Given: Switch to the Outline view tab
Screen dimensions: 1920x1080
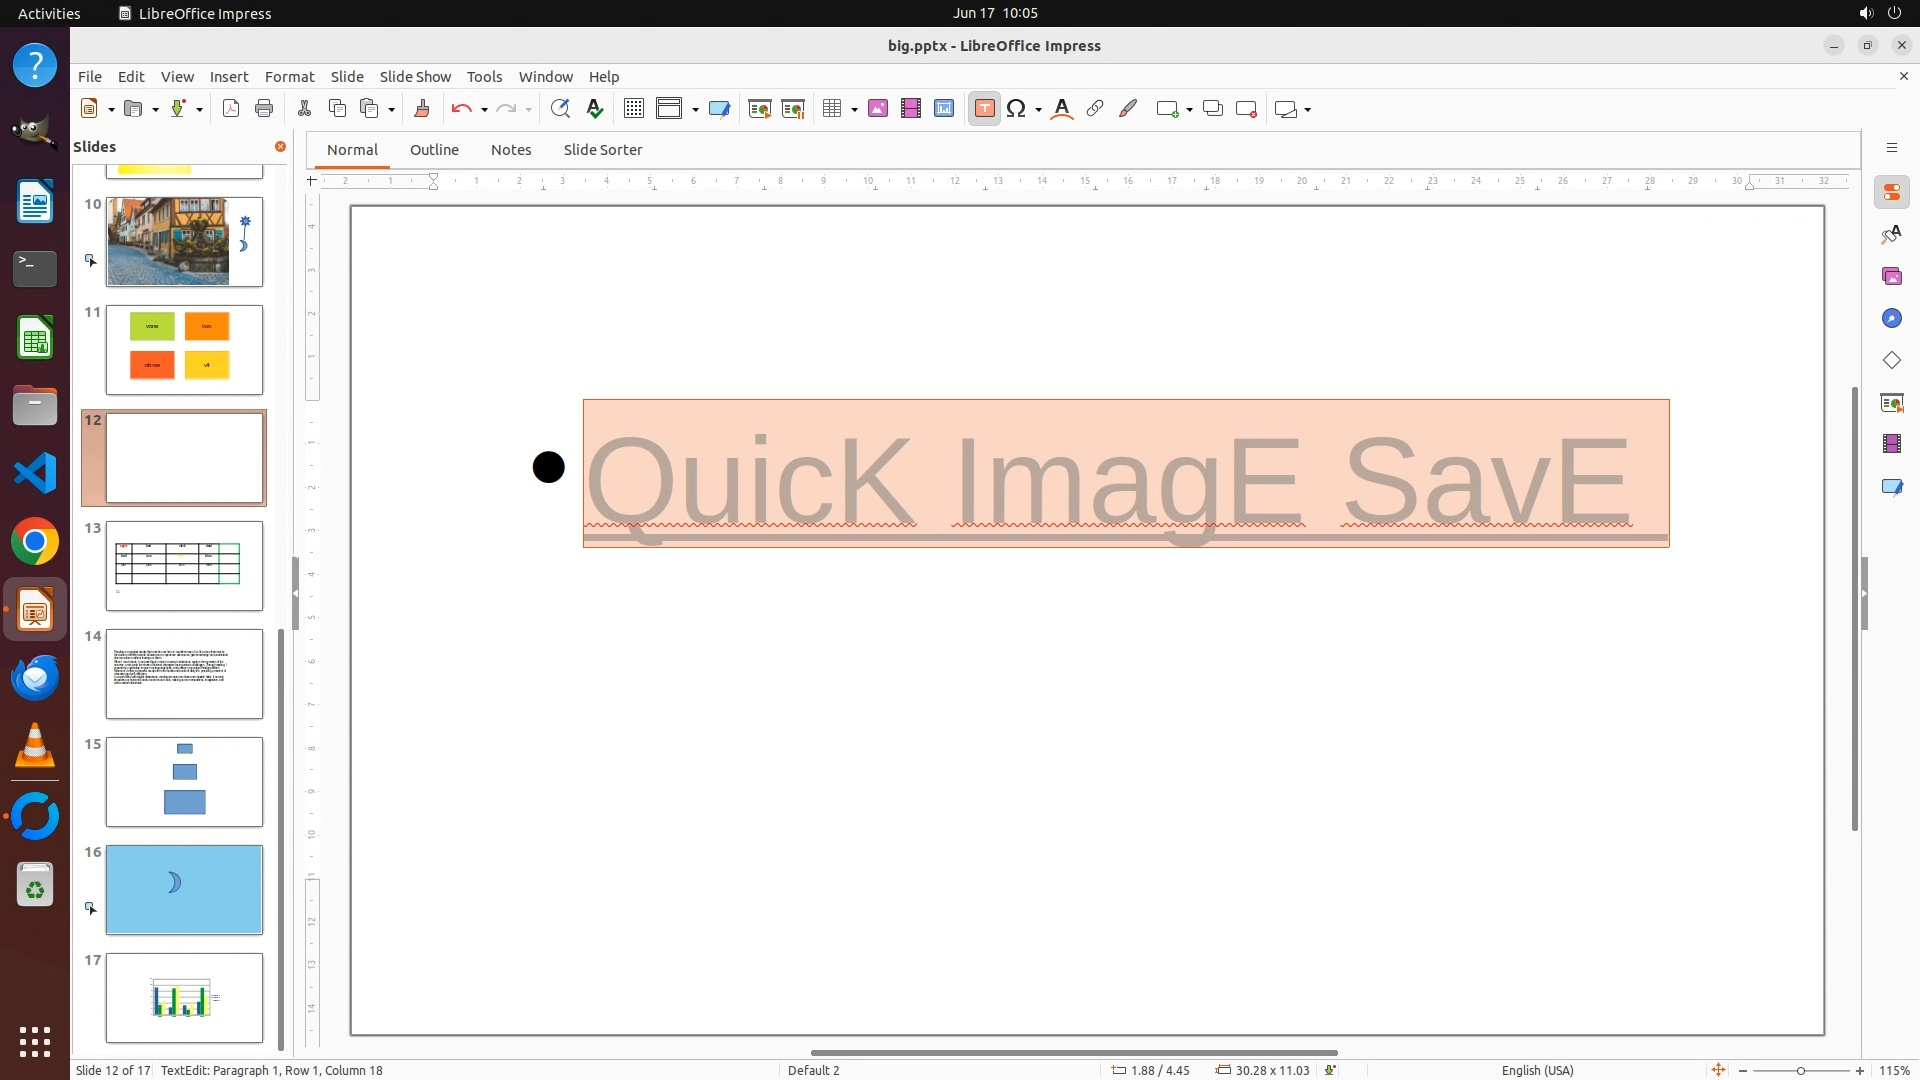Looking at the screenshot, I should click(434, 150).
